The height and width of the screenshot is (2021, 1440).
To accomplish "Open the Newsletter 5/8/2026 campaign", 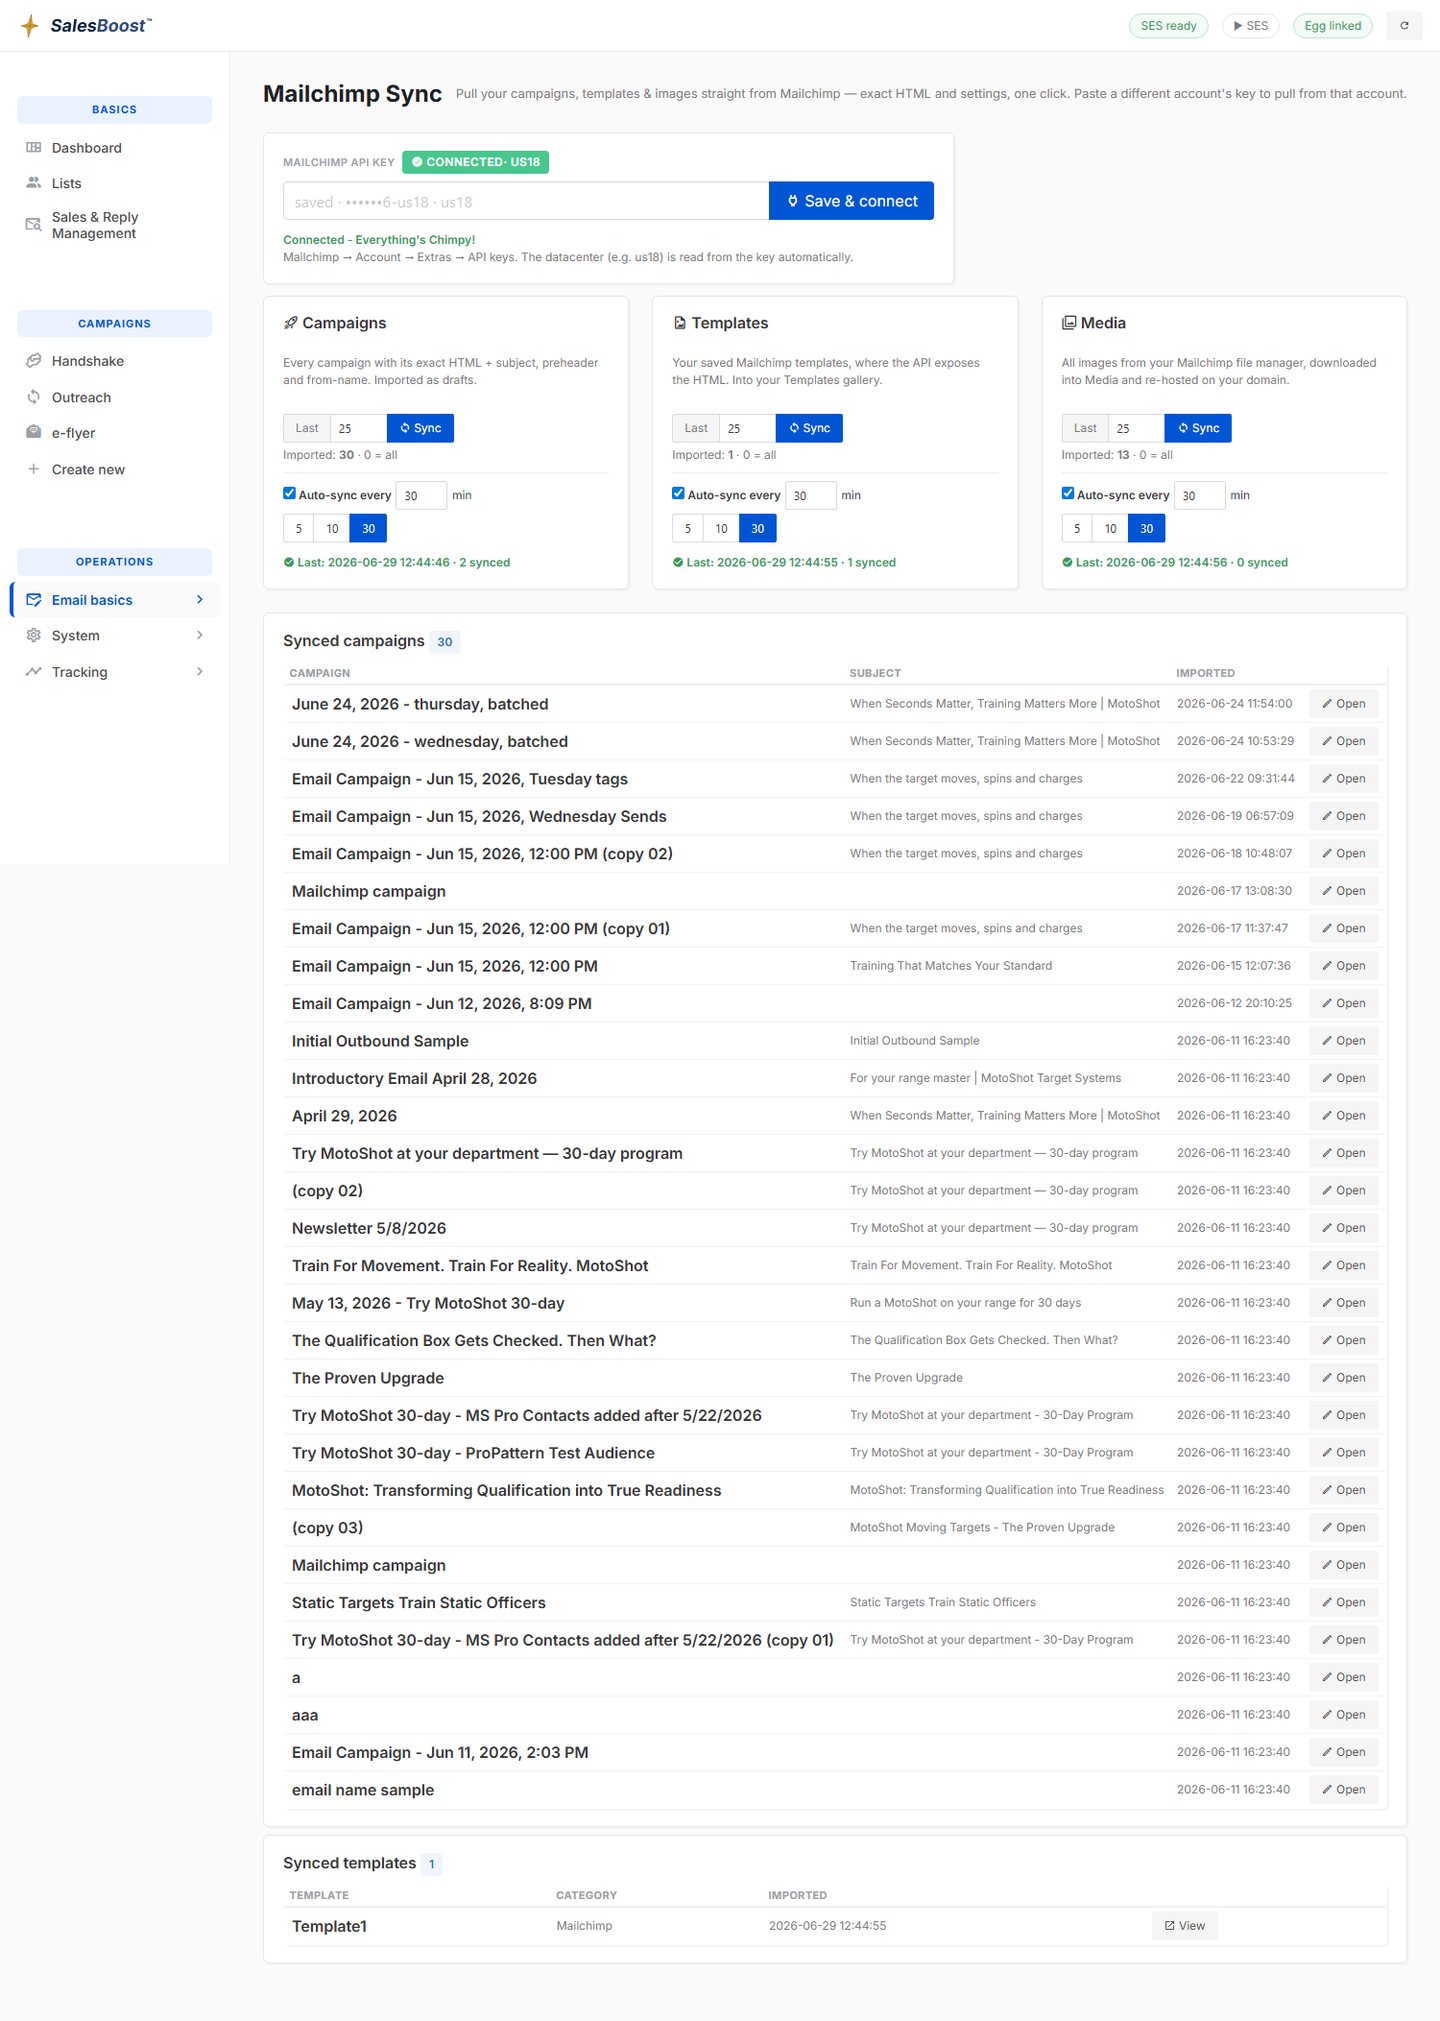I will pos(1344,1228).
